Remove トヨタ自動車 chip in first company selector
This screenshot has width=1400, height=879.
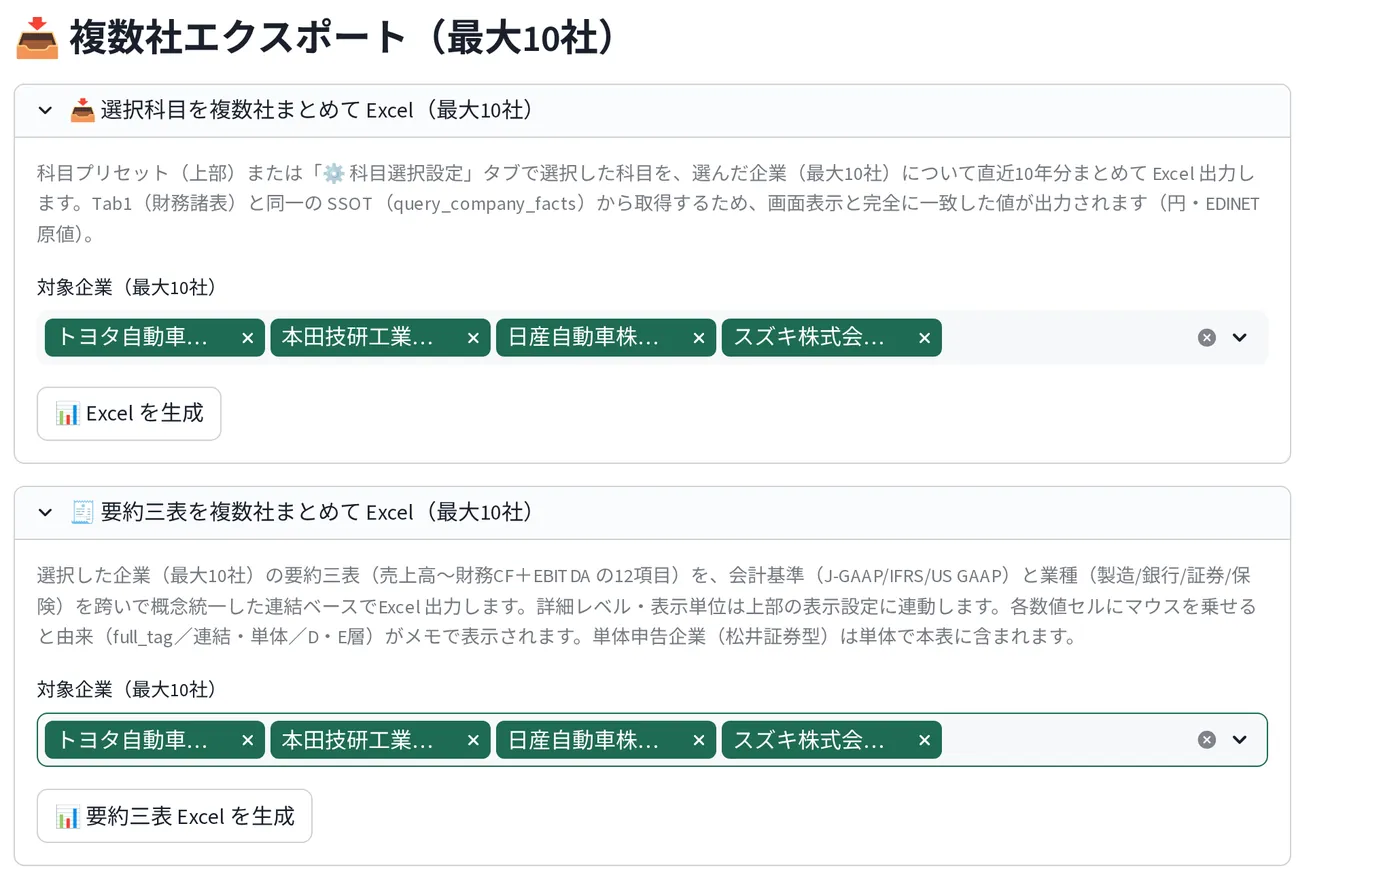point(247,338)
